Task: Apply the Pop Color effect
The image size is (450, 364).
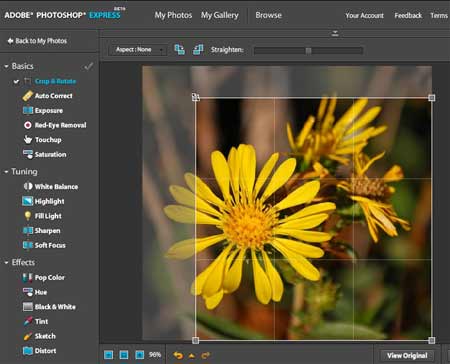Action: pyautogui.click(x=44, y=277)
